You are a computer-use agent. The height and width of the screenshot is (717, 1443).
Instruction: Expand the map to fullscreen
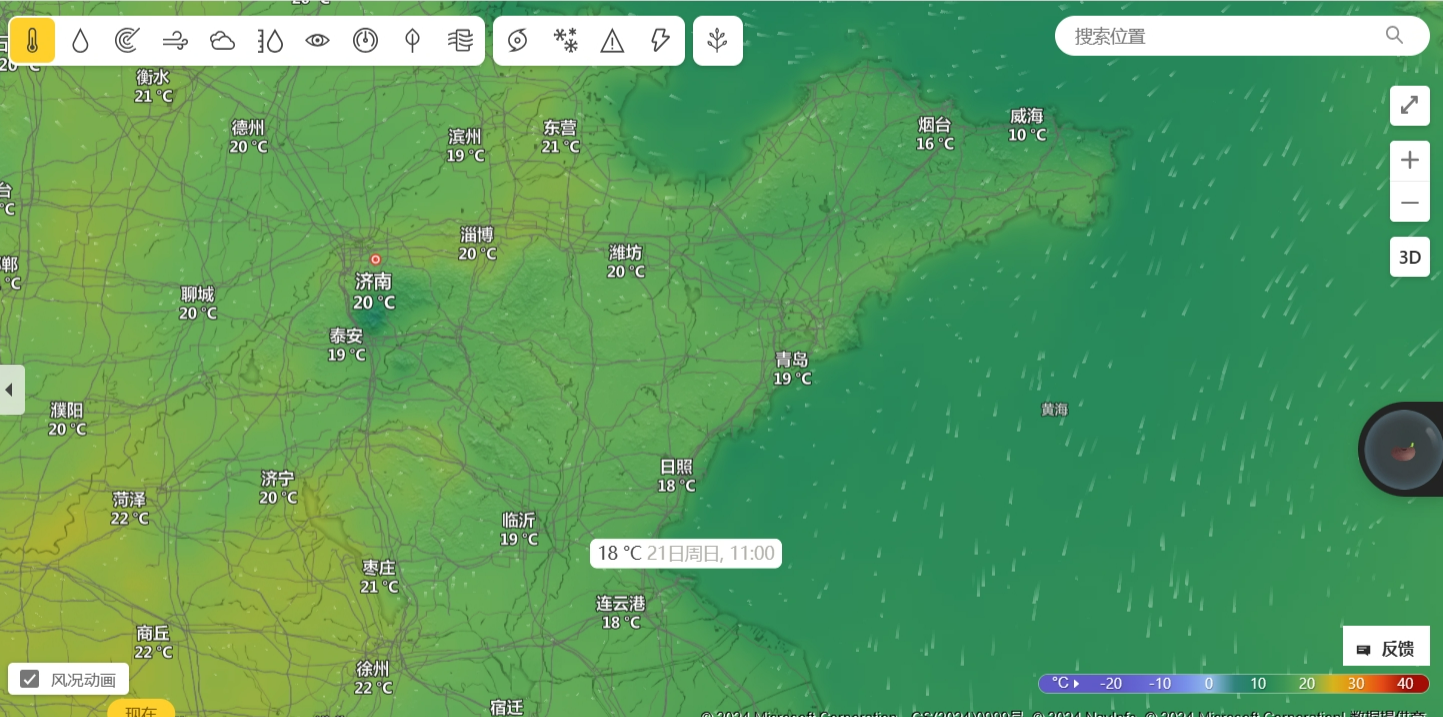coord(1409,105)
